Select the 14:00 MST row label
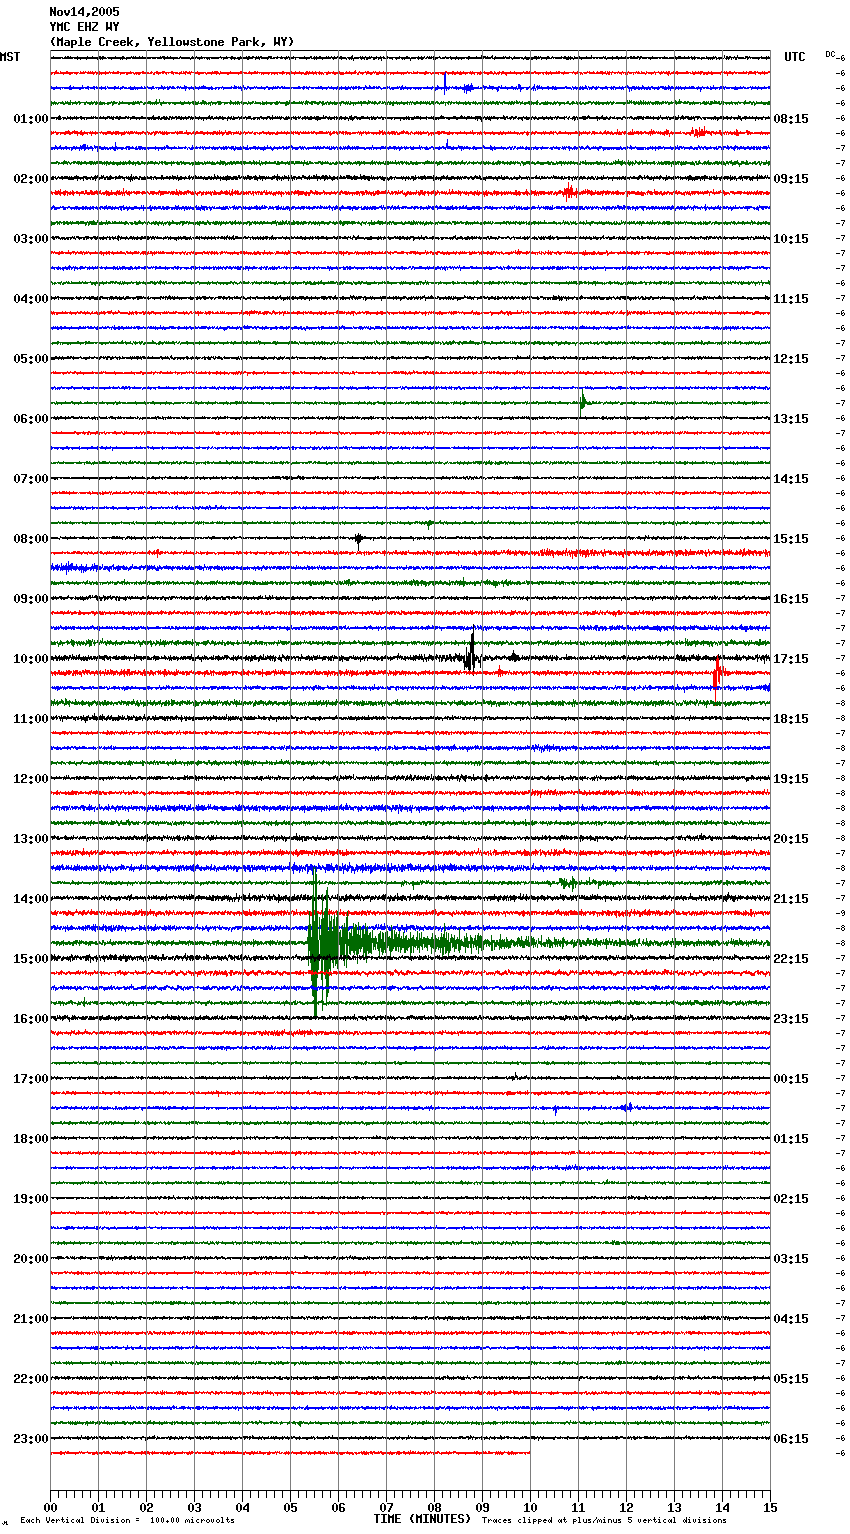850x1534 pixels. pyautogui.click(x=31, y=899)
